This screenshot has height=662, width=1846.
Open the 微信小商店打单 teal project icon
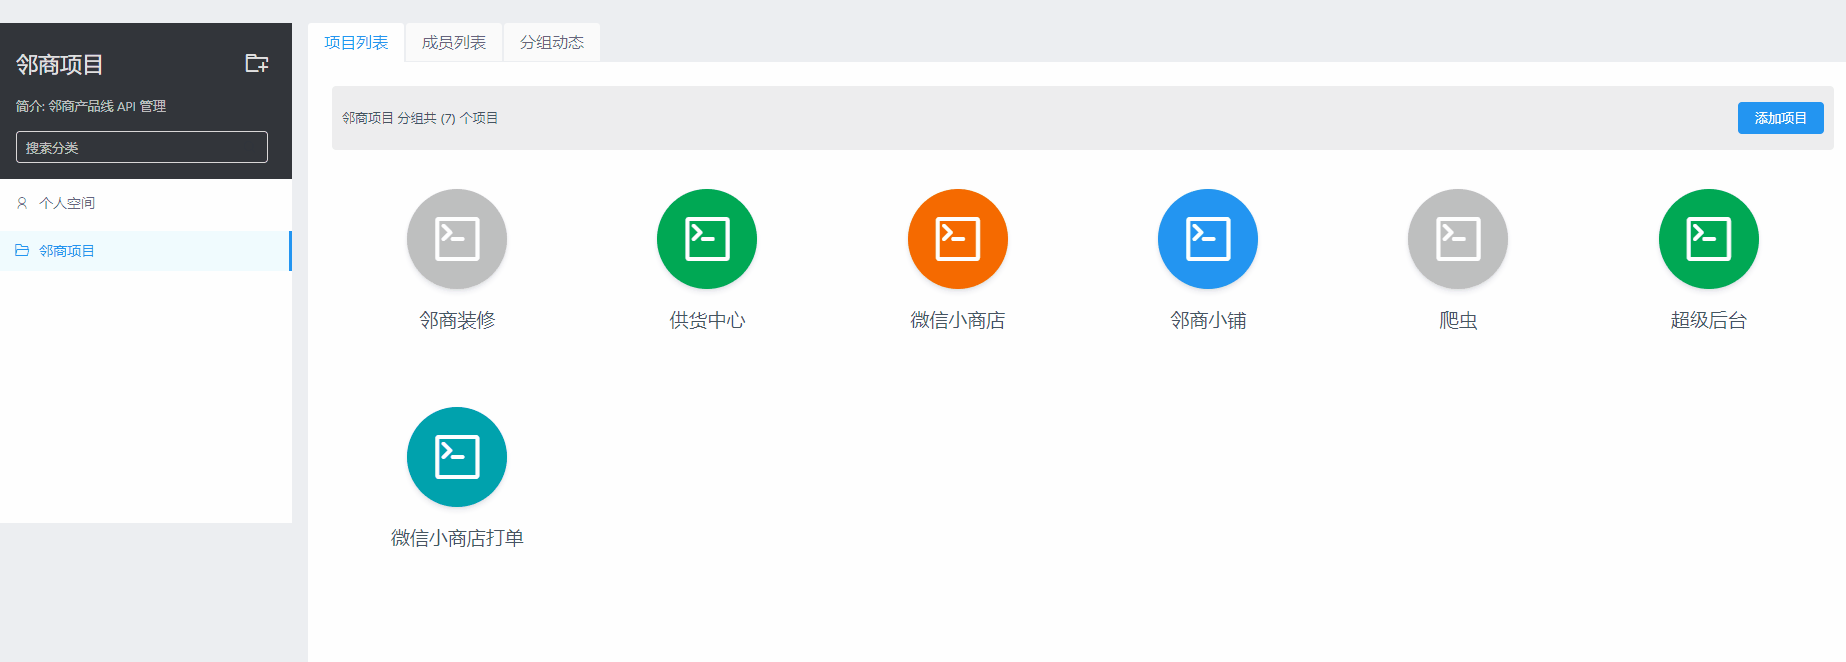coord(457,457)
